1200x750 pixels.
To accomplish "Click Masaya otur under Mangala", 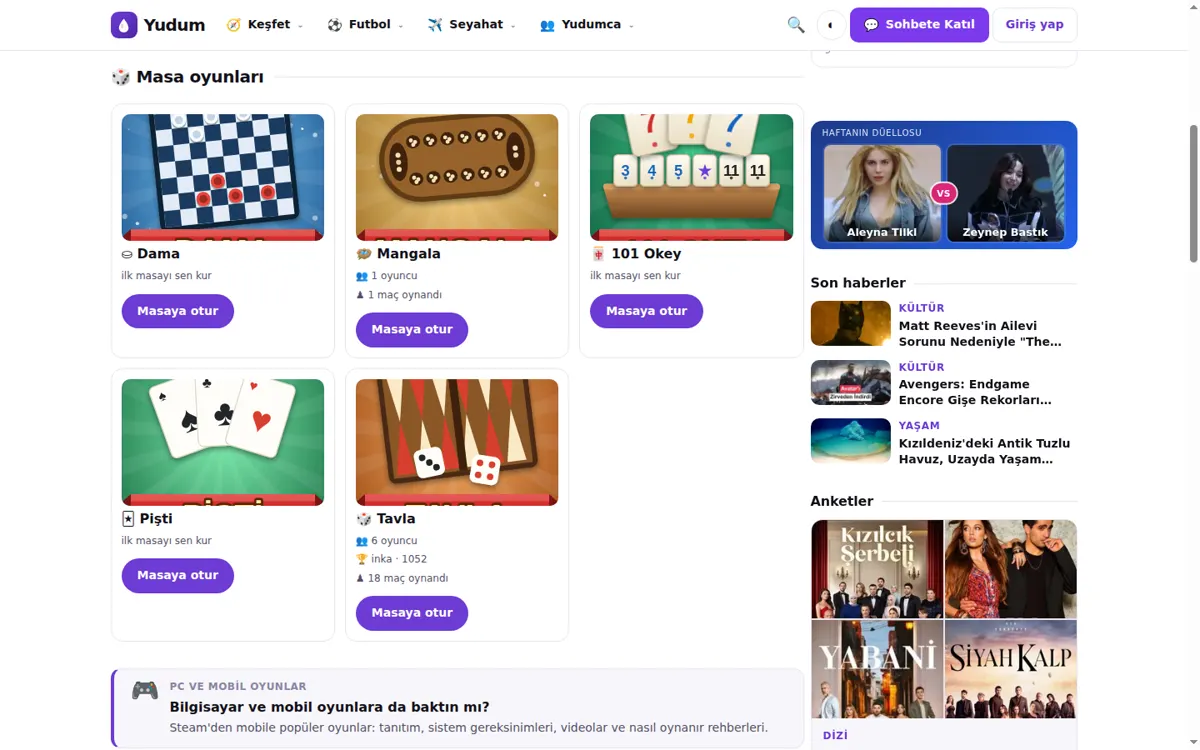I will (x=412, y=330).
